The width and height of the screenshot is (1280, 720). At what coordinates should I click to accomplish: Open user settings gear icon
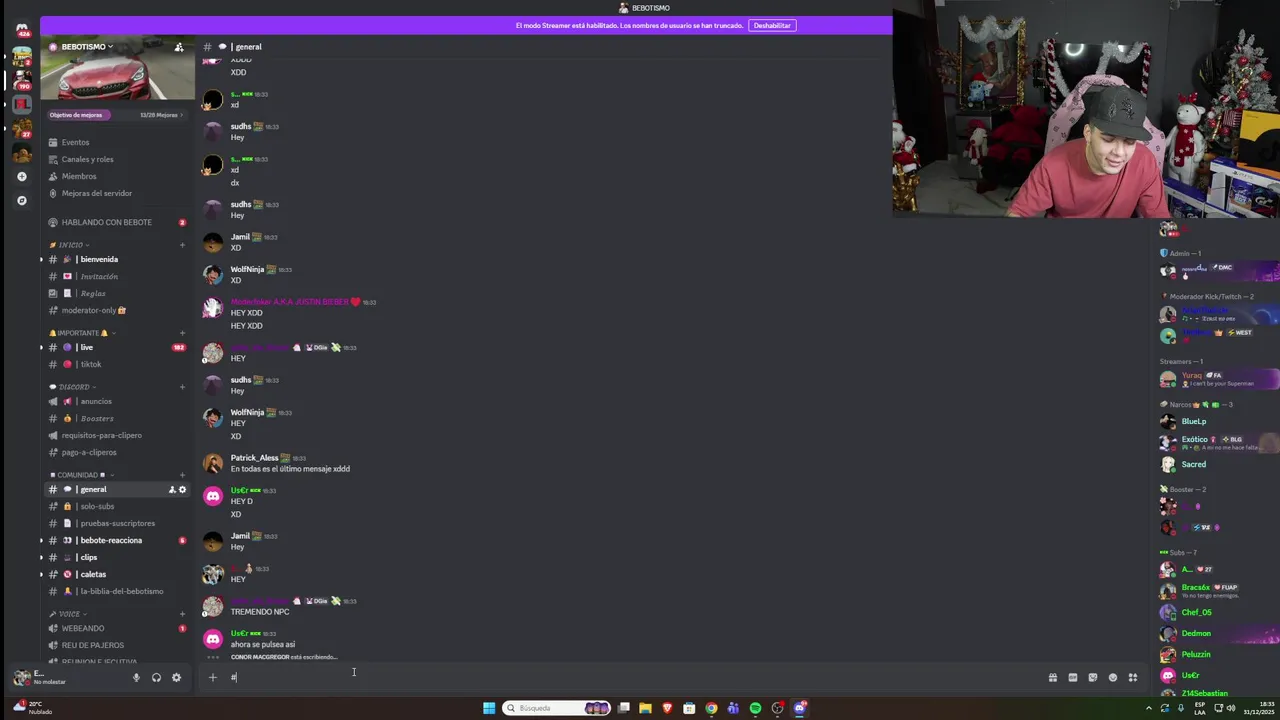tap(176, 677)
